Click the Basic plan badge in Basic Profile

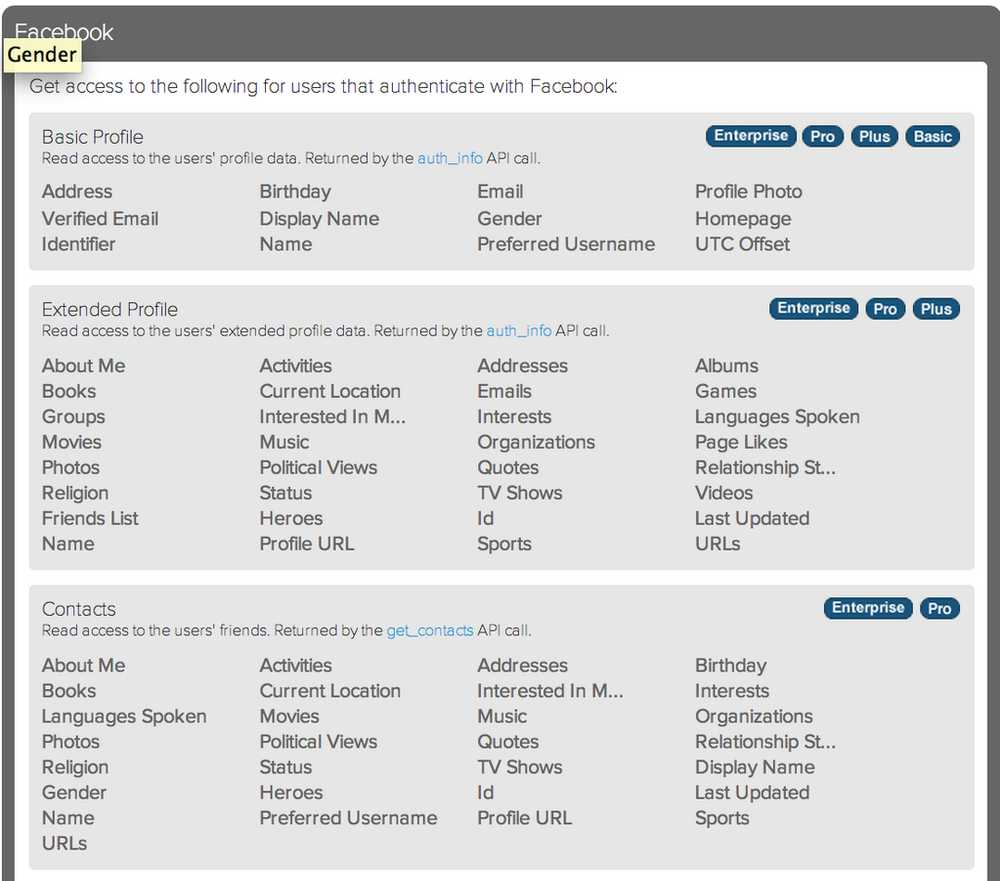(x=932, y=136)
